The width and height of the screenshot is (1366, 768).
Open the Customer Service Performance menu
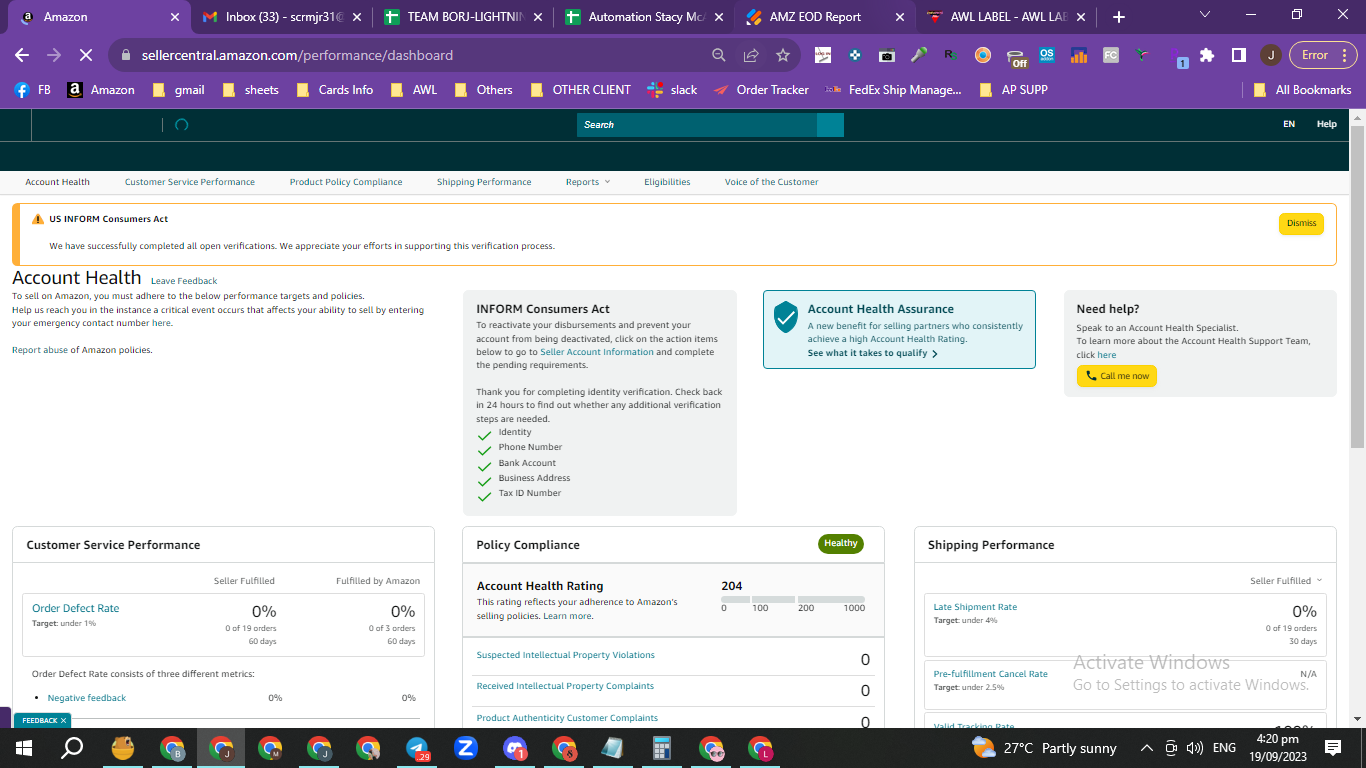pyautogui.click(x=190, y=182)
